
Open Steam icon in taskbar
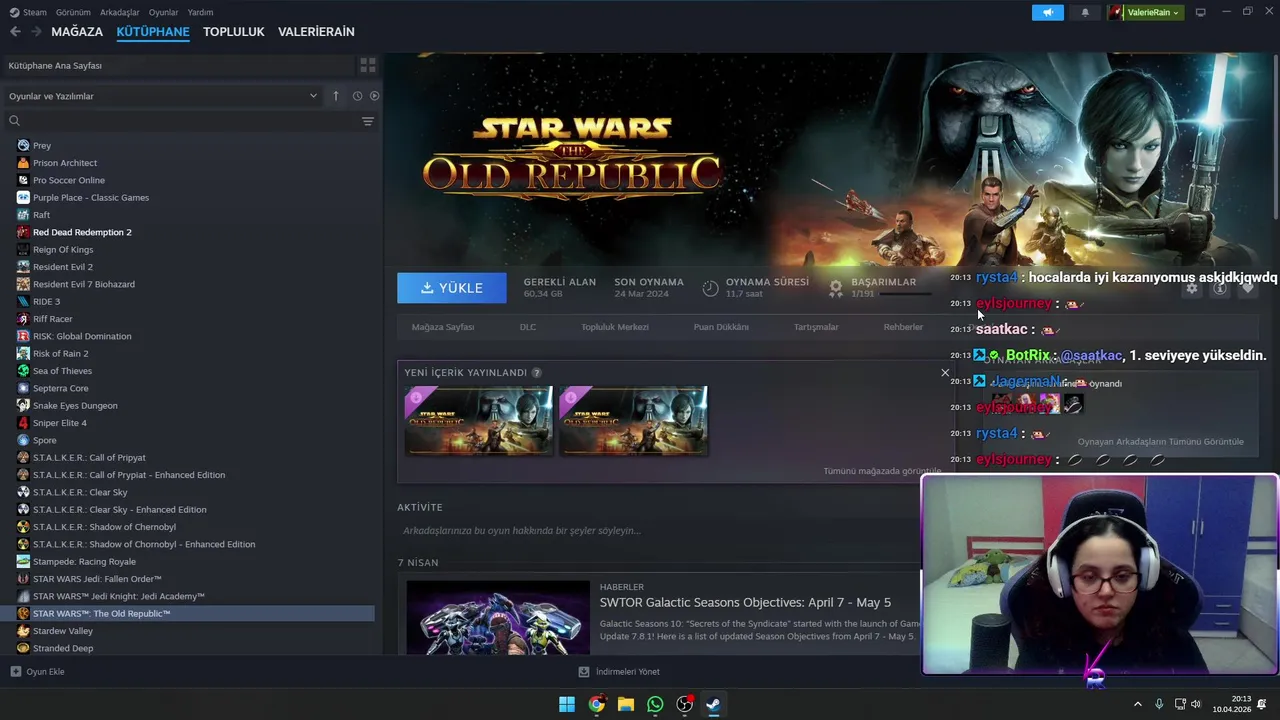(713, 704)
